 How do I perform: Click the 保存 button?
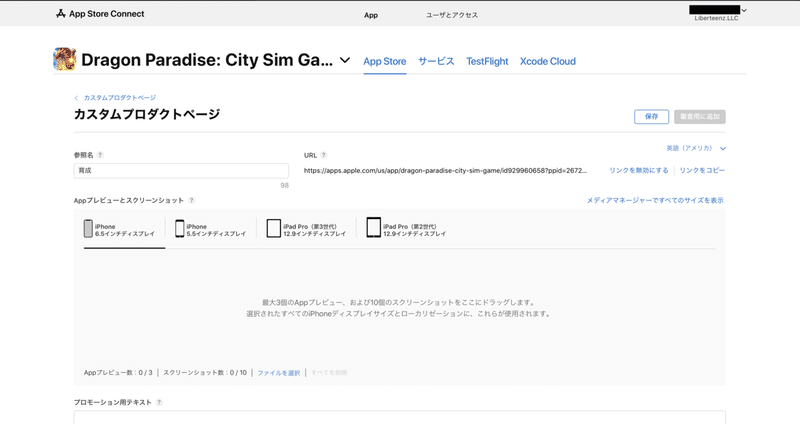[x=652, y=116]
